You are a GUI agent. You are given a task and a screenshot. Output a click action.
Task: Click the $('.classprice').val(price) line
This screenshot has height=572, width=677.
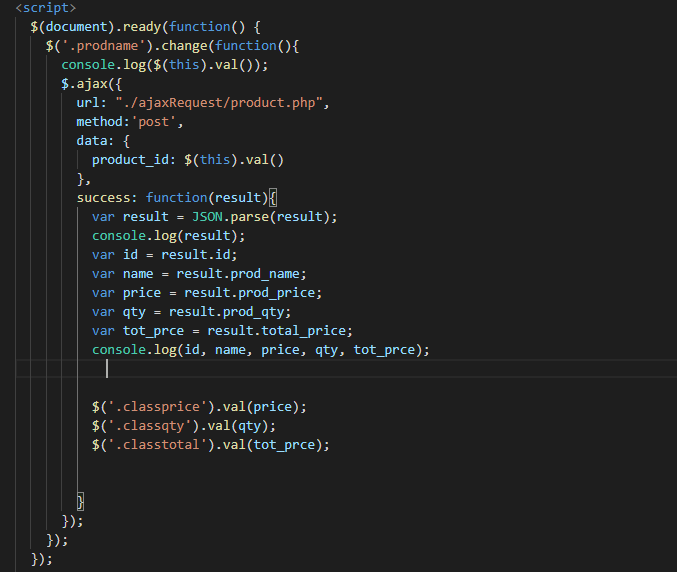pyautogui.click(x=199, y=407)
